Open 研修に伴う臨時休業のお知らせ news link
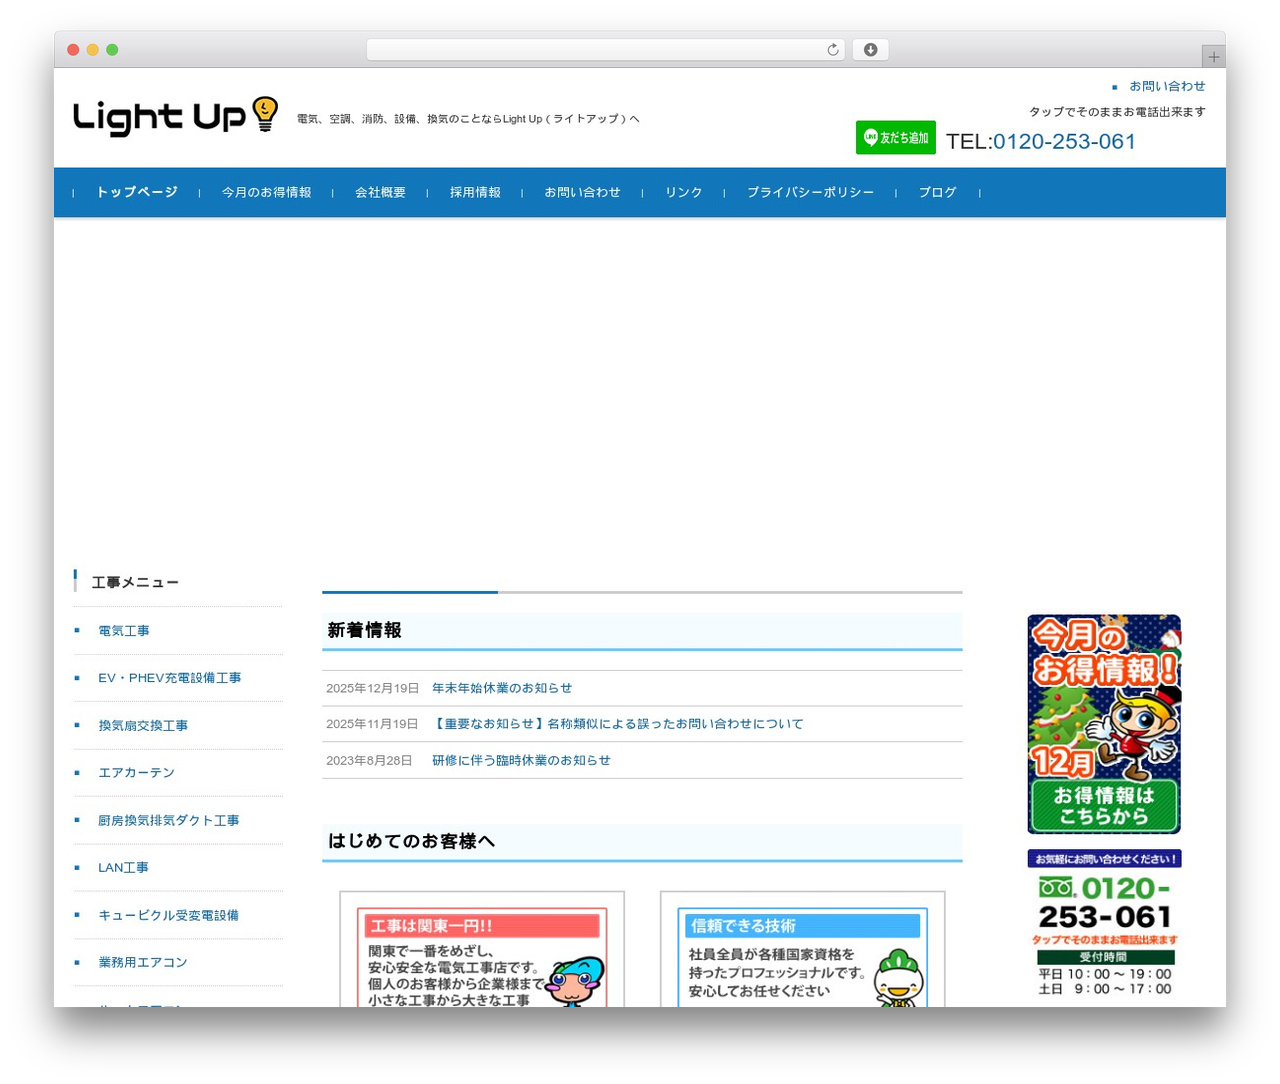1280x1084 pixels. (x=521, y=760)
